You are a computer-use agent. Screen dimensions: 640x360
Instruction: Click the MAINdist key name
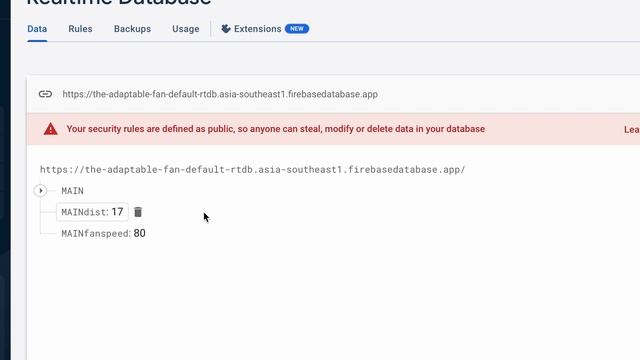tap(84, 212)
